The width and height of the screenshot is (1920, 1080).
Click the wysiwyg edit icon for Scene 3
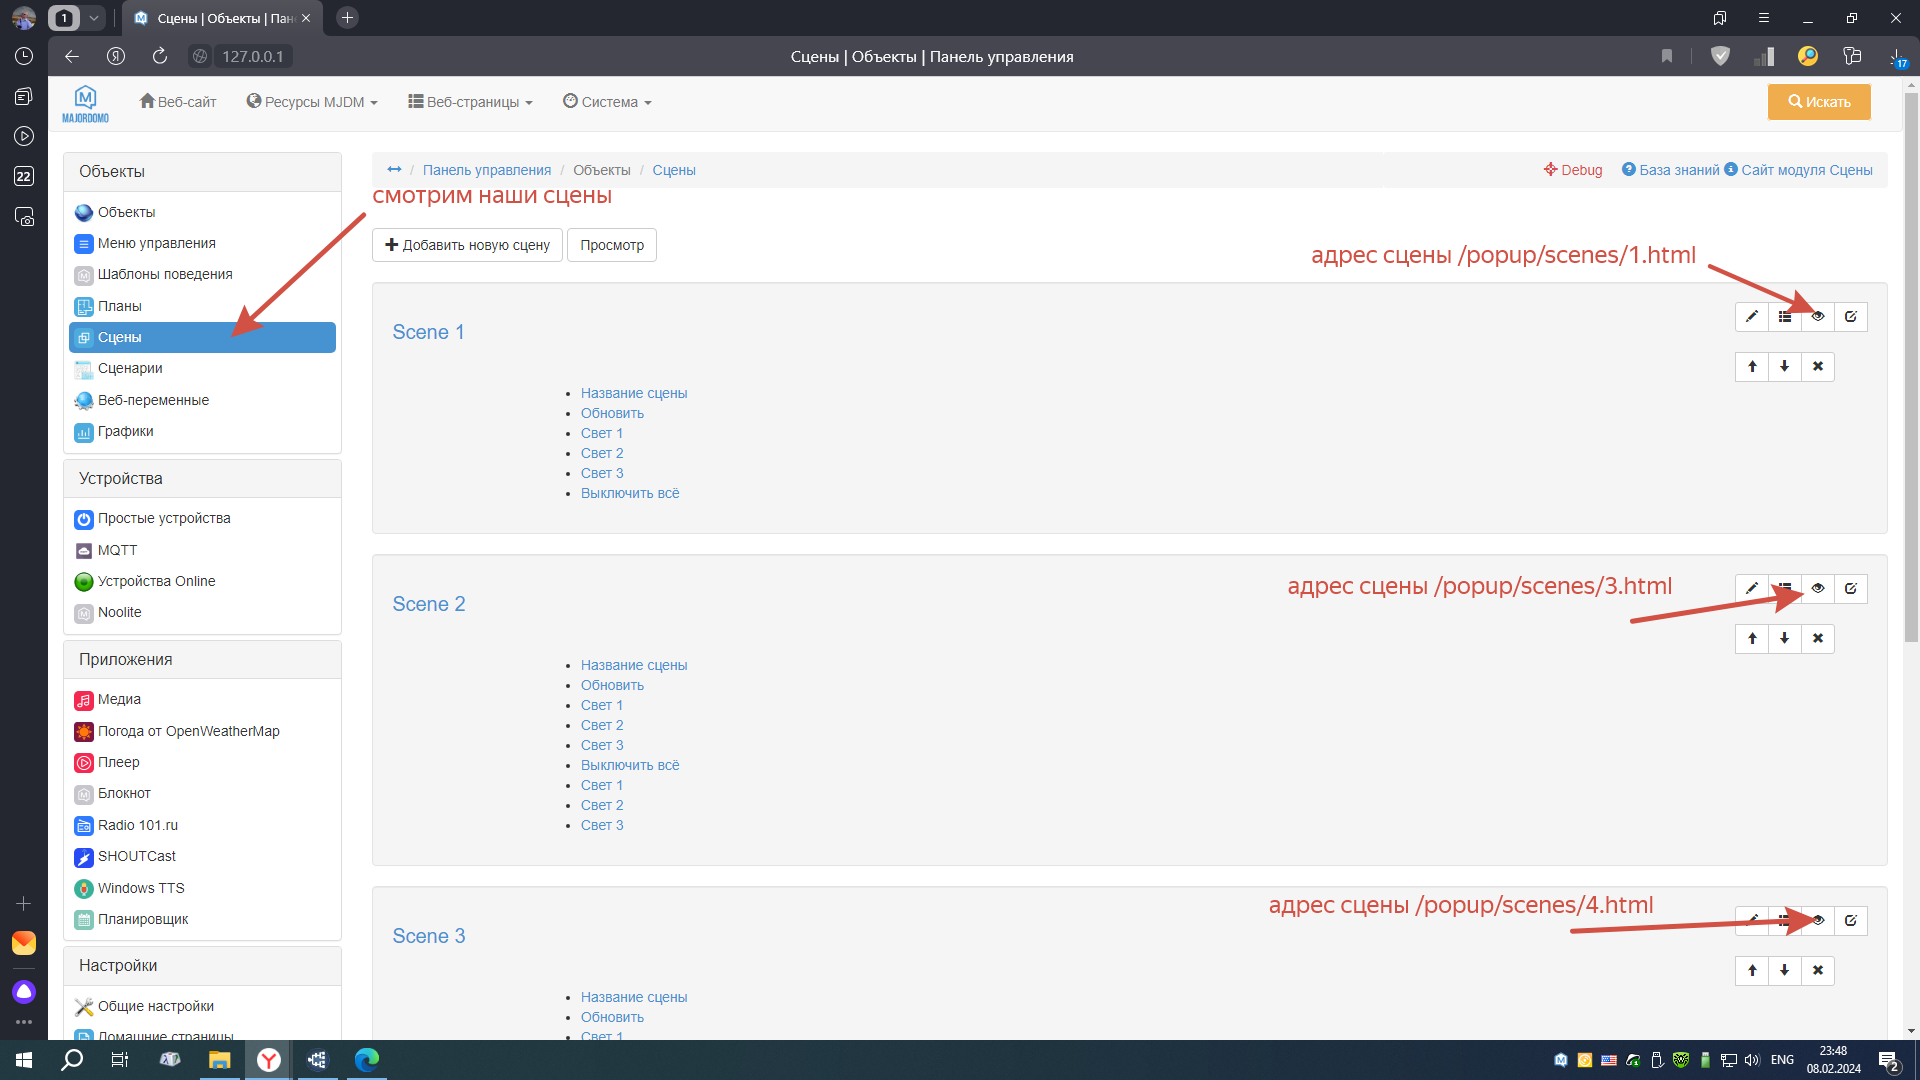point(1851,921)
